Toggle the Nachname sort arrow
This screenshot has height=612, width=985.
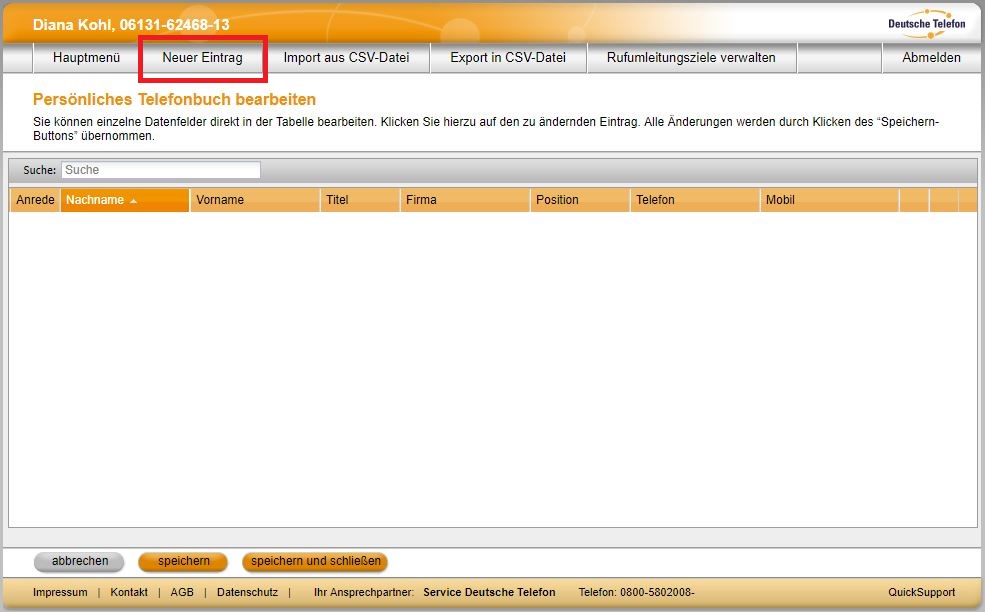tap(133, 201)
